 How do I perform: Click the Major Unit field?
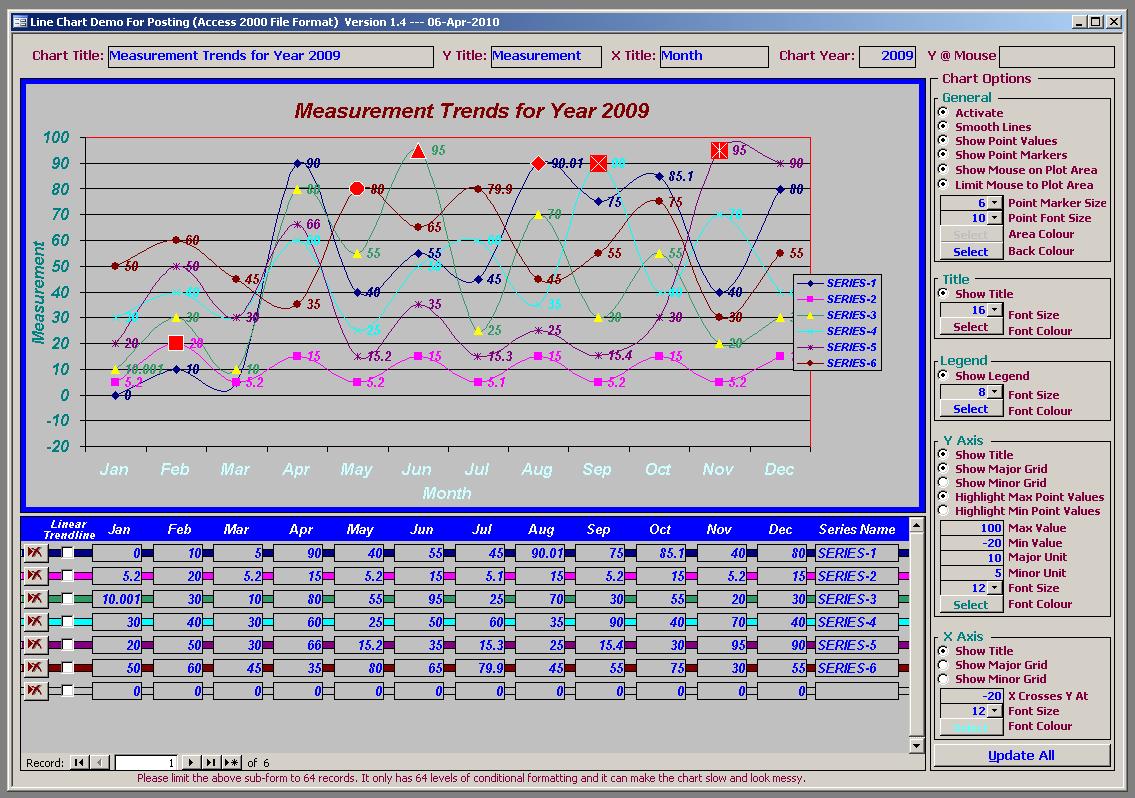pos(971,558)
